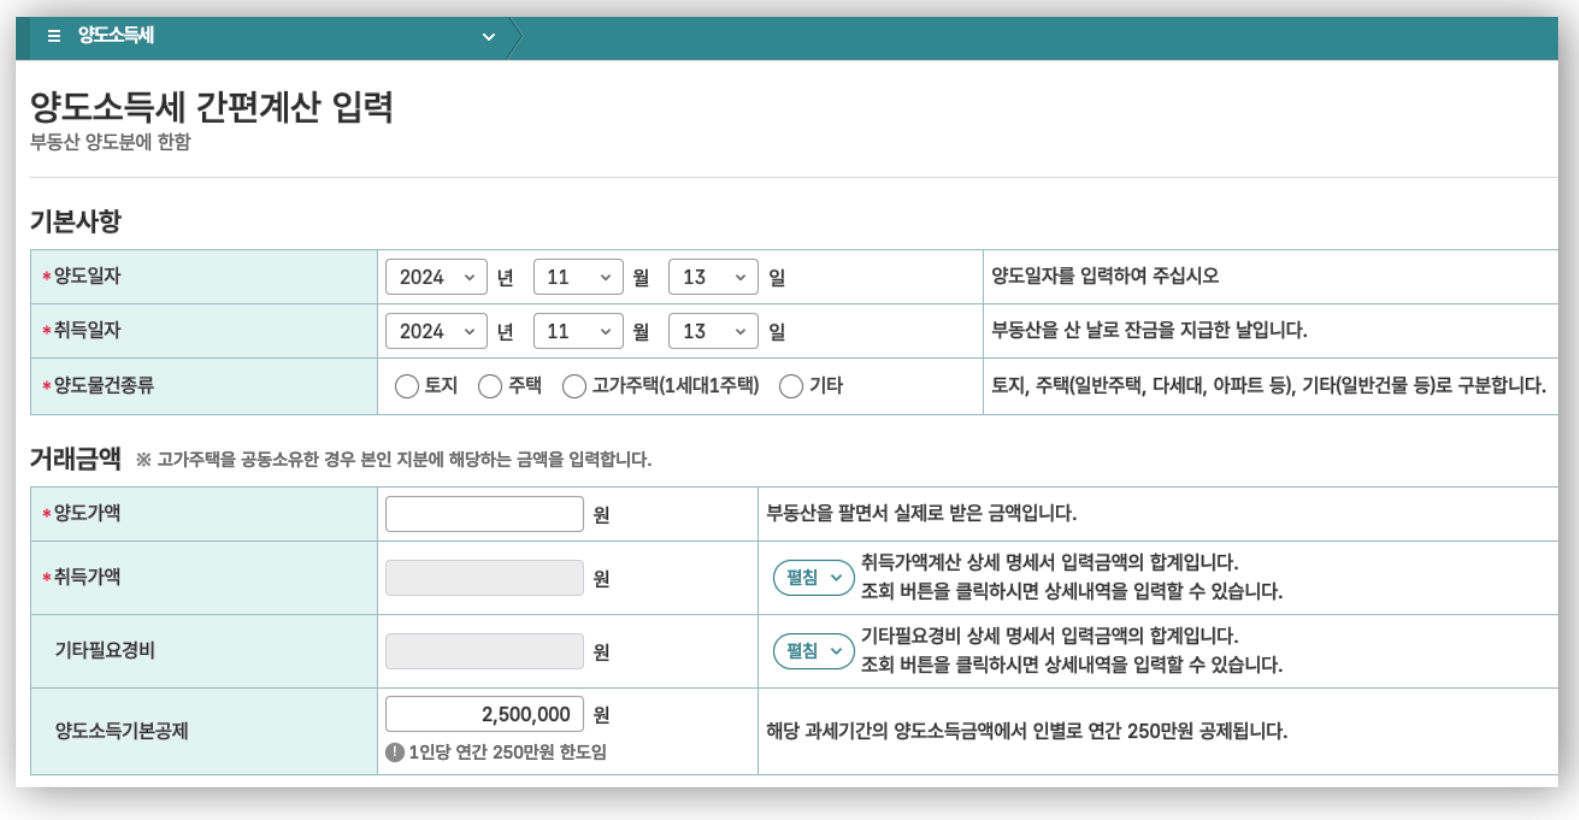1579x820 pixels.
Task: Select the 고가주택(1세대1주택) radio button
Action: point(574,386)
